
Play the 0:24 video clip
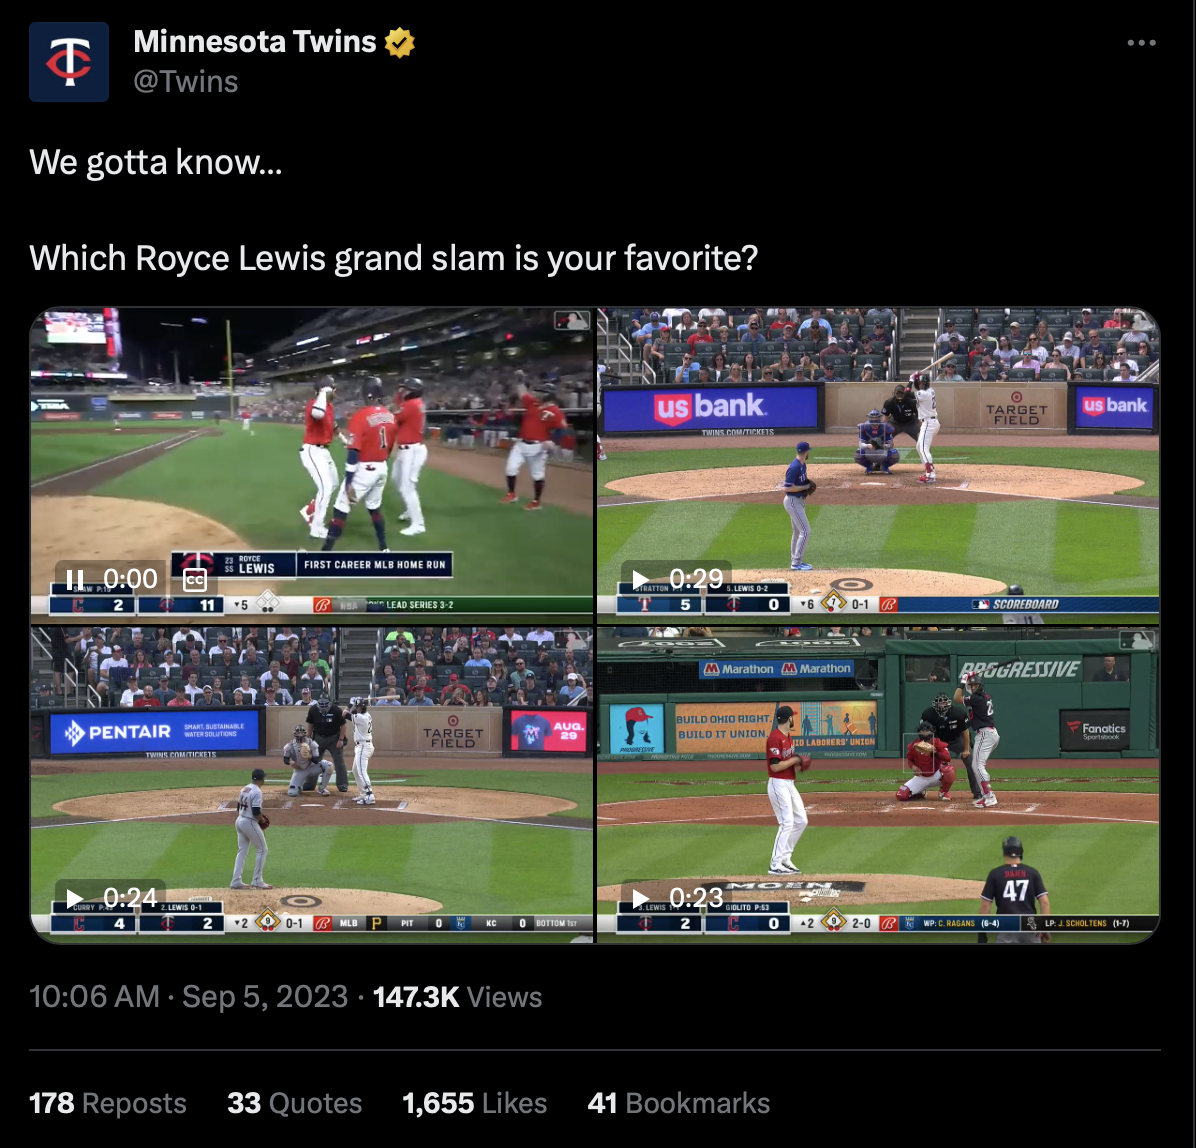(x=75, y=899)
